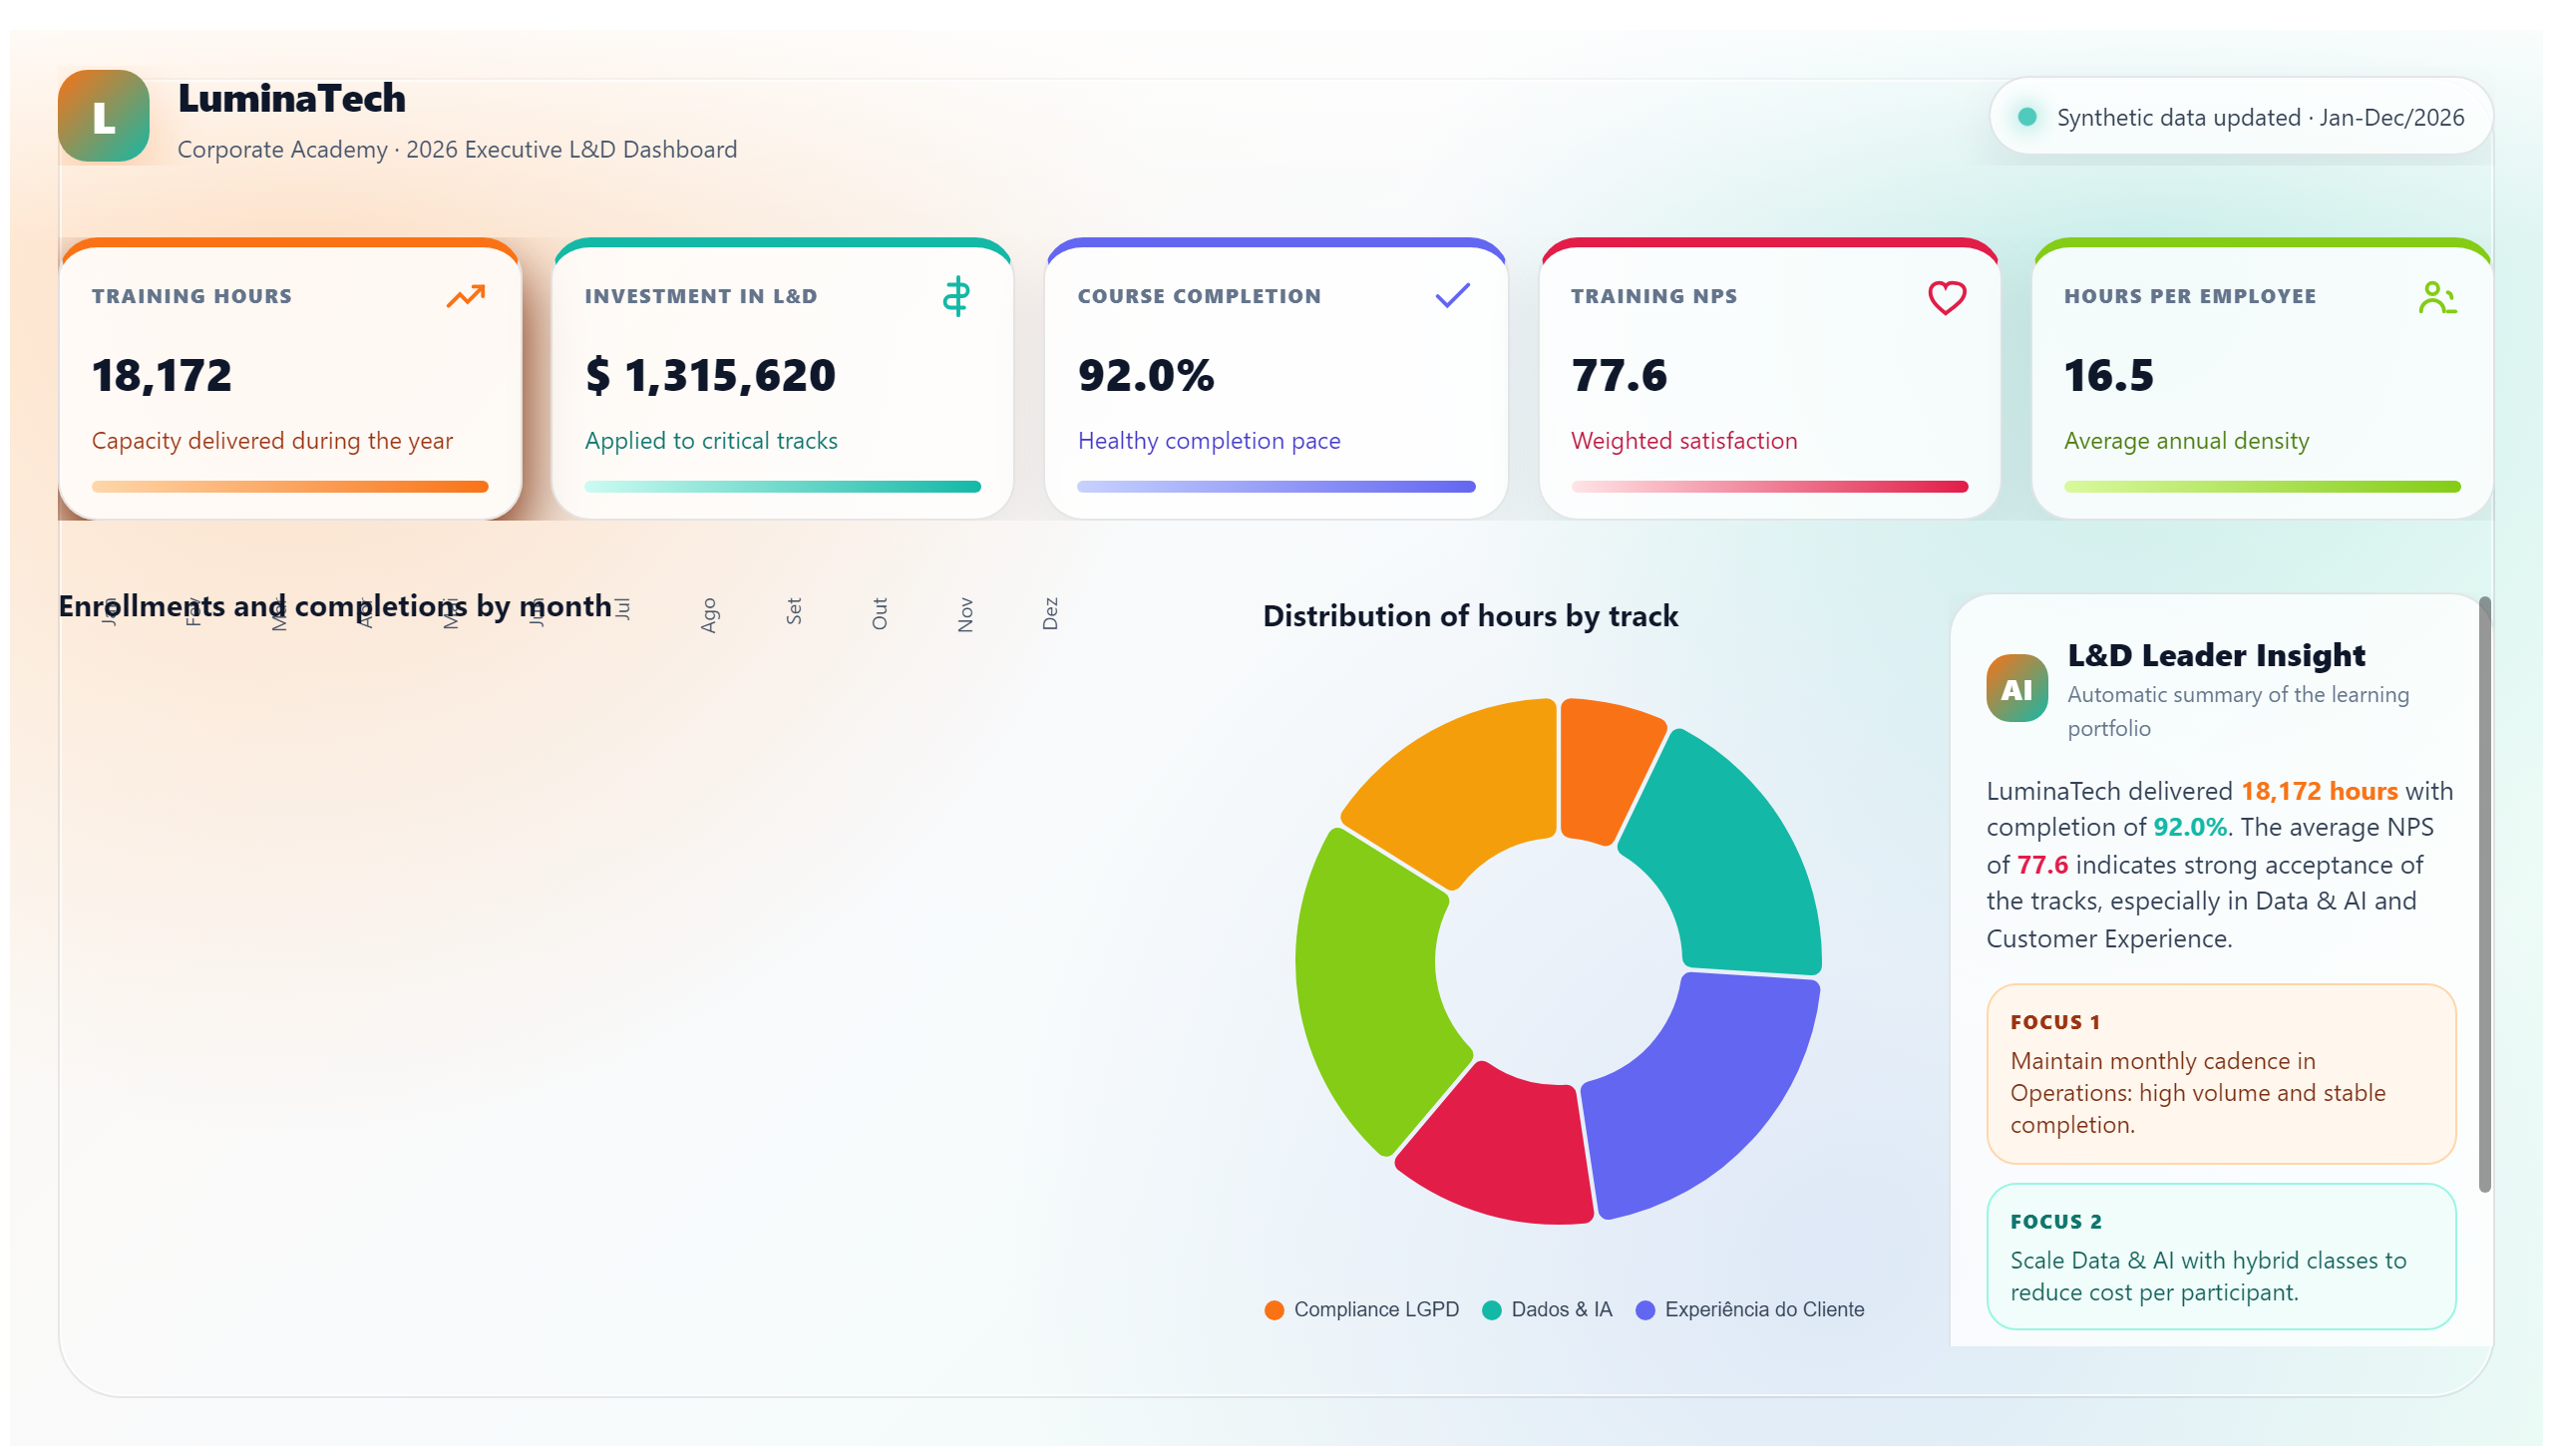Click the purple donut chart segment

(x=1717, y=1092)
